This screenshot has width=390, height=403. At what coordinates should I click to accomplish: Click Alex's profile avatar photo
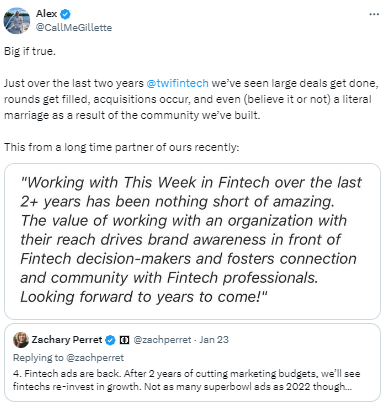17,21
